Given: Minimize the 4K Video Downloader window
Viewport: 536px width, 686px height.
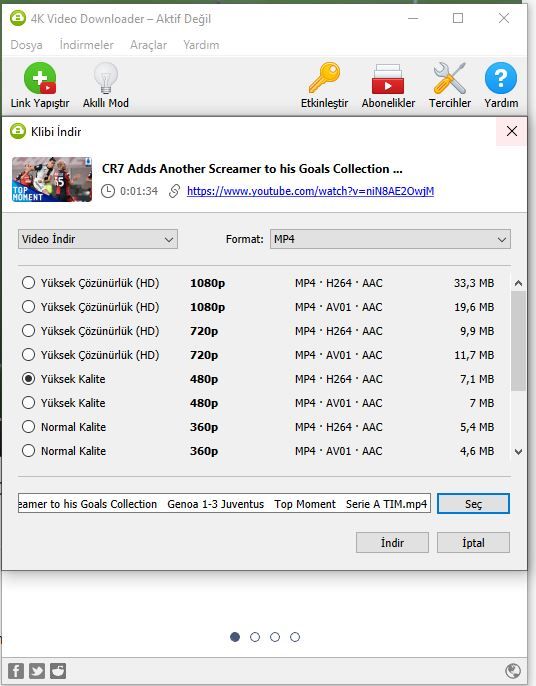Looking at the screenshot, I should click(x=413, y=18).
